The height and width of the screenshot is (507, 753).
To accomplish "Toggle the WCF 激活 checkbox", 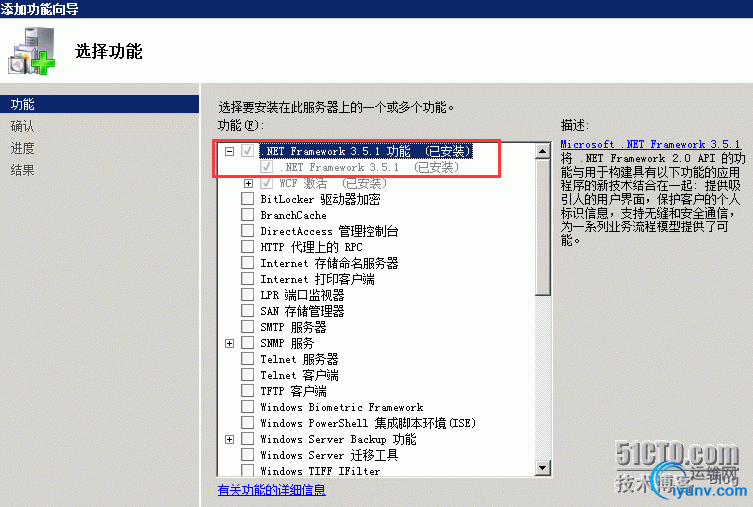I will (x=266, y=183).
